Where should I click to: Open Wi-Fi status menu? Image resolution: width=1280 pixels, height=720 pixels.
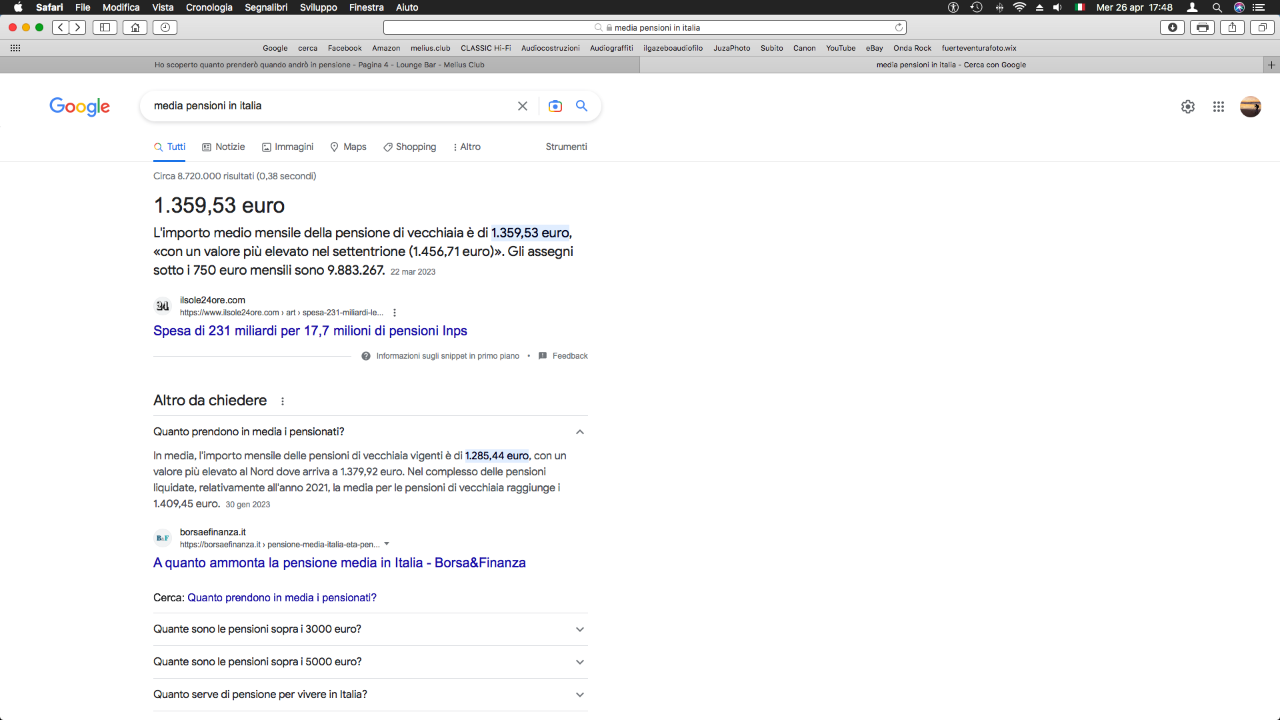click(x=1020, y=7)
